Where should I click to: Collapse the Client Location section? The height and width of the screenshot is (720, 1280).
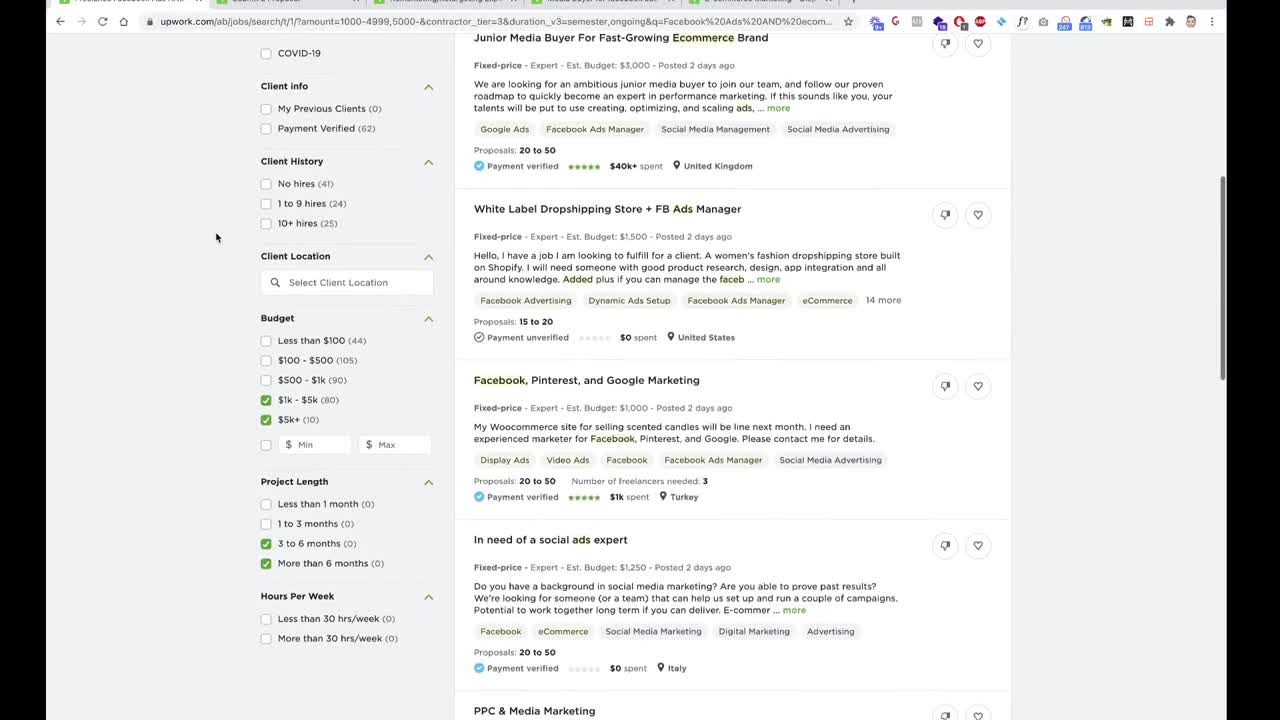(428, 257)
